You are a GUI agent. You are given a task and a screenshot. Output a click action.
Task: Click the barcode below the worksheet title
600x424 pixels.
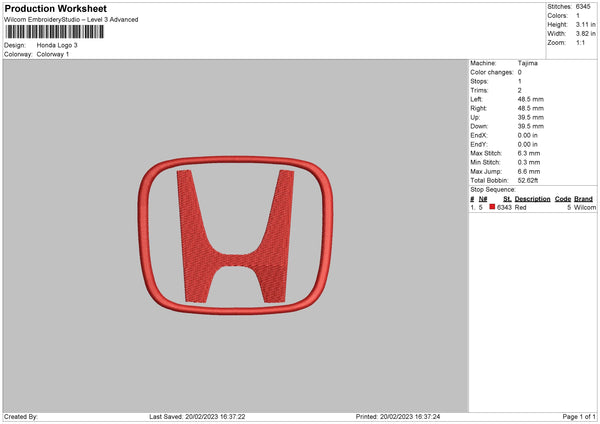pos(55,32)
